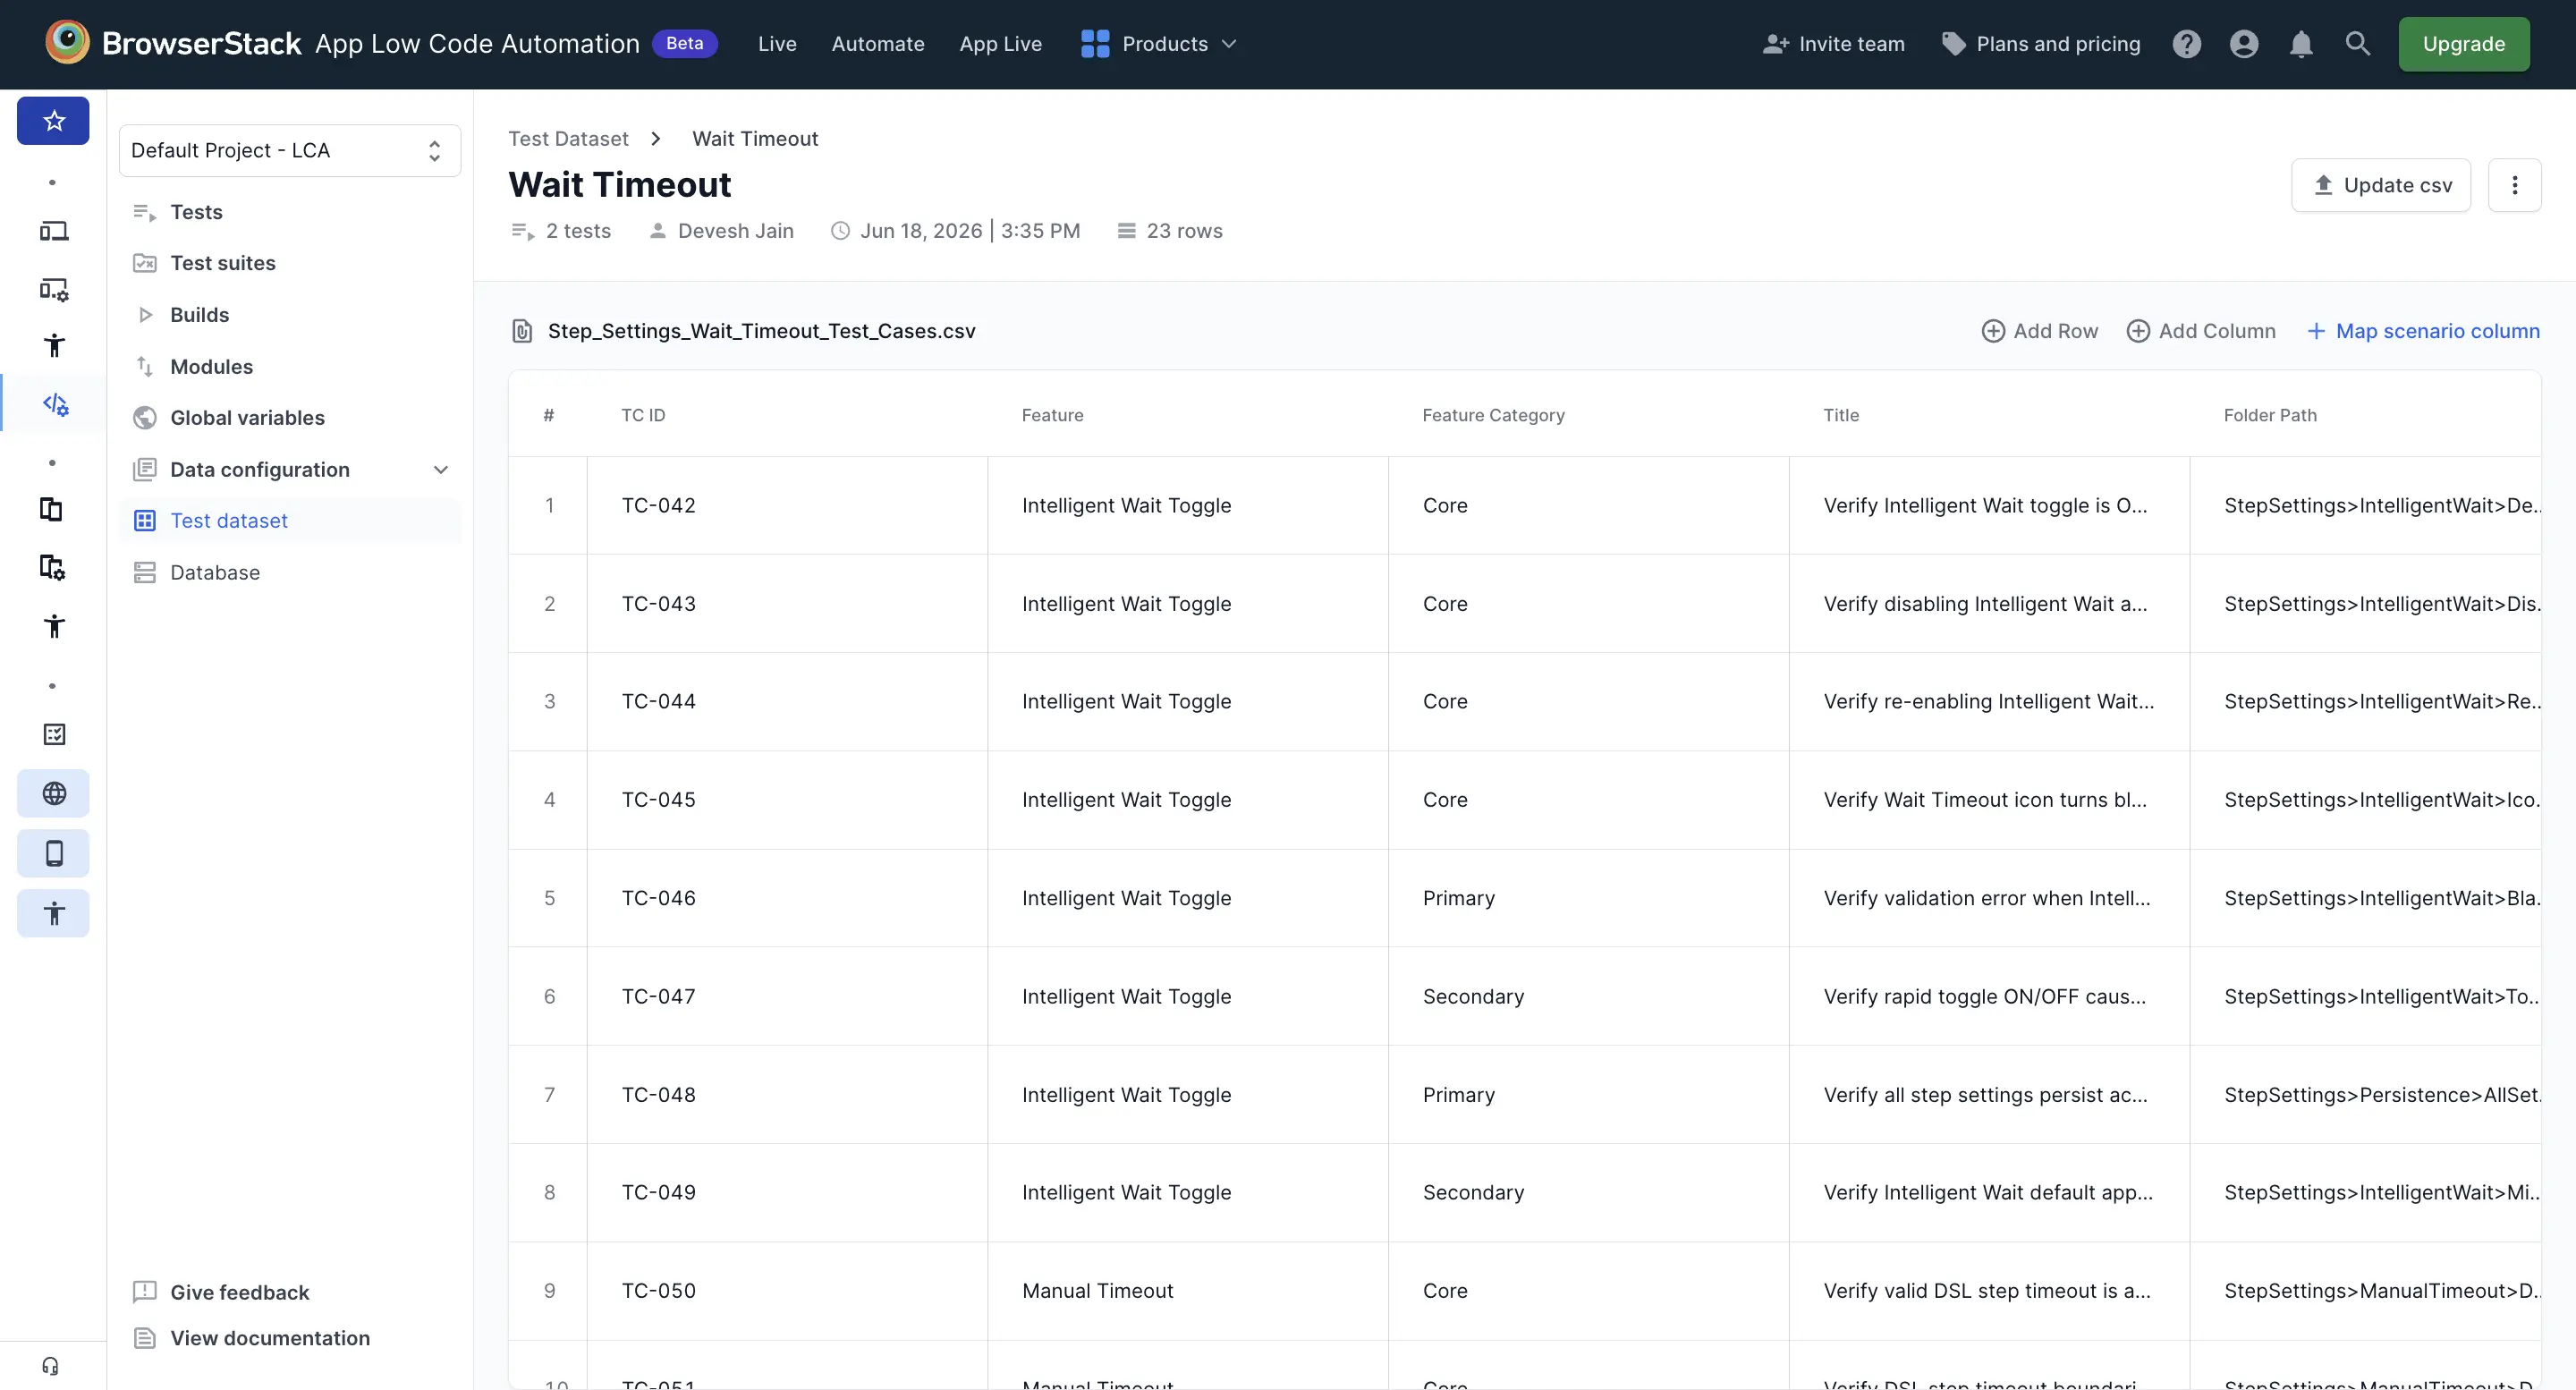The height and width of the screenshot is (1390, 2576).
Task: Collapse the Data configuration section chevron
Action: [440, 470]
